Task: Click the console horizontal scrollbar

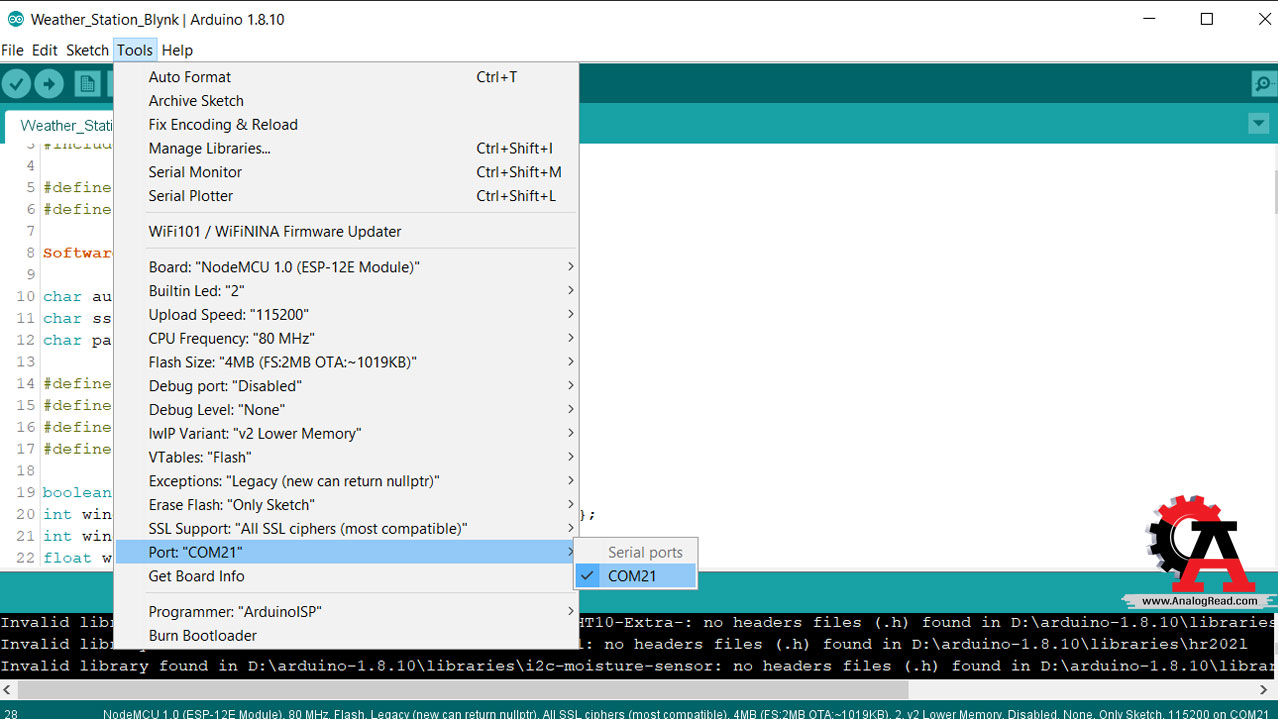Action: point(463,690)
